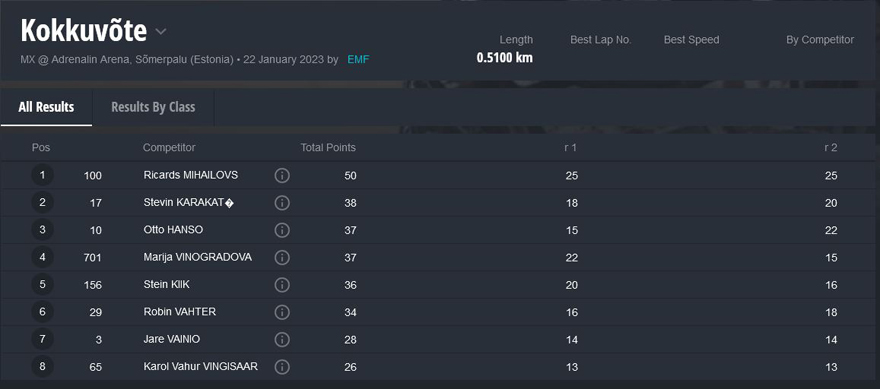Show info for Stein KIIK
The height and width of the screenshot is (389, 880).
(x=282, y=285)
